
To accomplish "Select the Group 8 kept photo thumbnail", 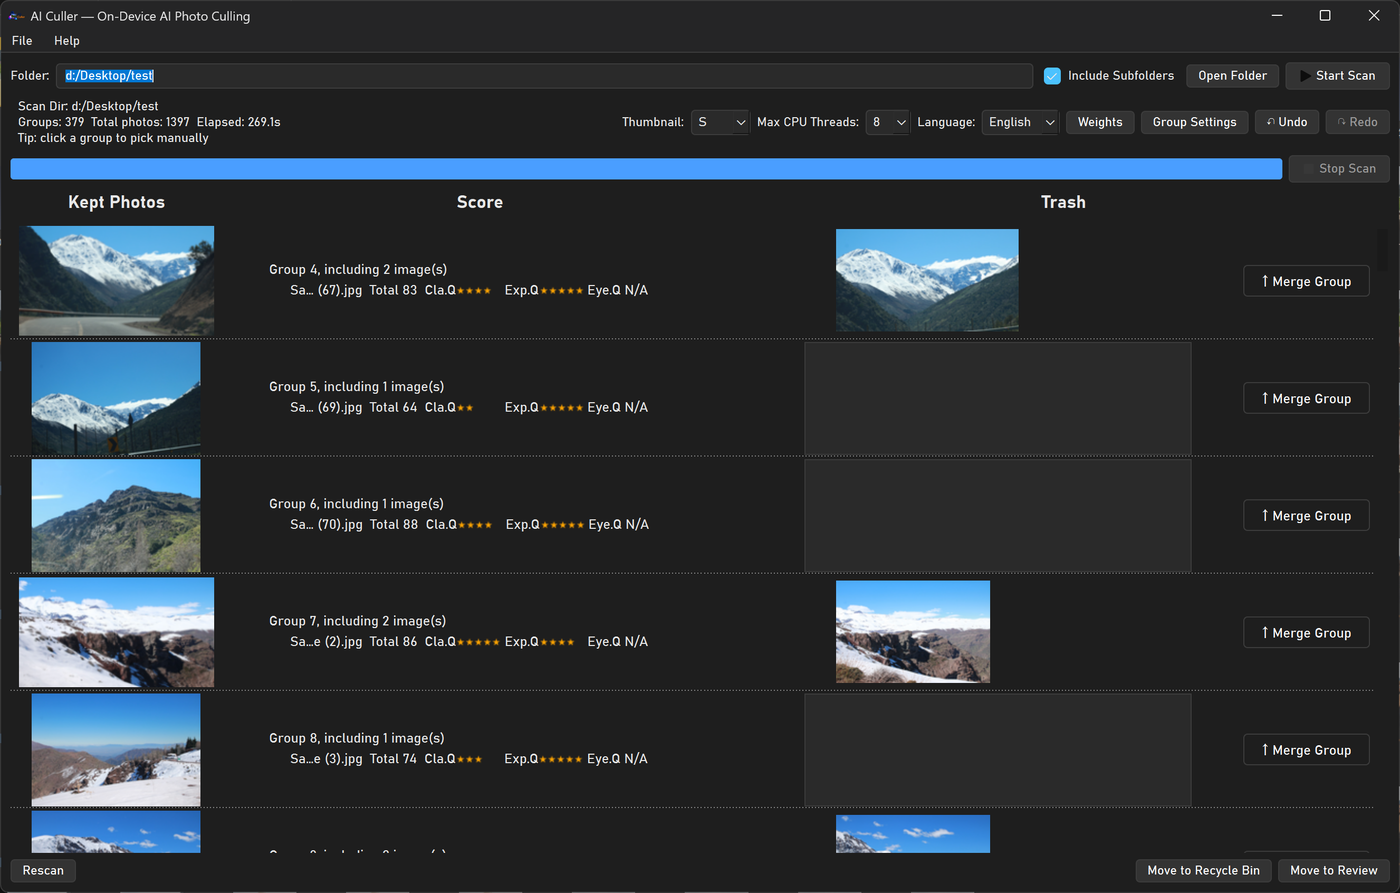I will click(x=116, y=750).
